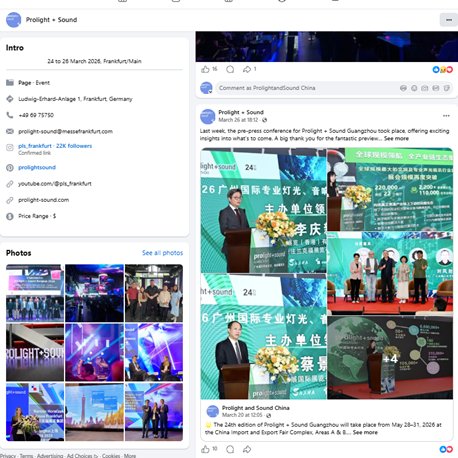Expand 'See more' in the shared Guangzhou post
Image resolution: width=458 pixels, height=458 pixels.
pos(365,432)
